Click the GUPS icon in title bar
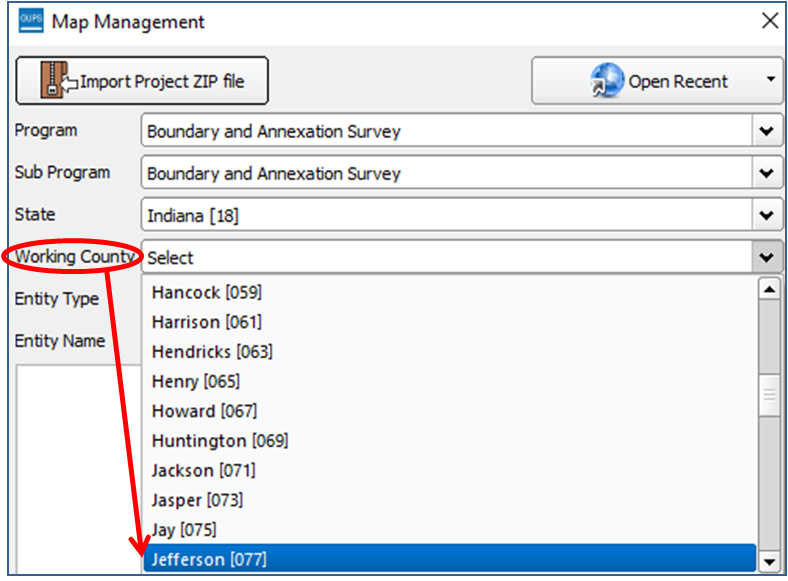This screenshot has width=788, height=581. (31, 21)
